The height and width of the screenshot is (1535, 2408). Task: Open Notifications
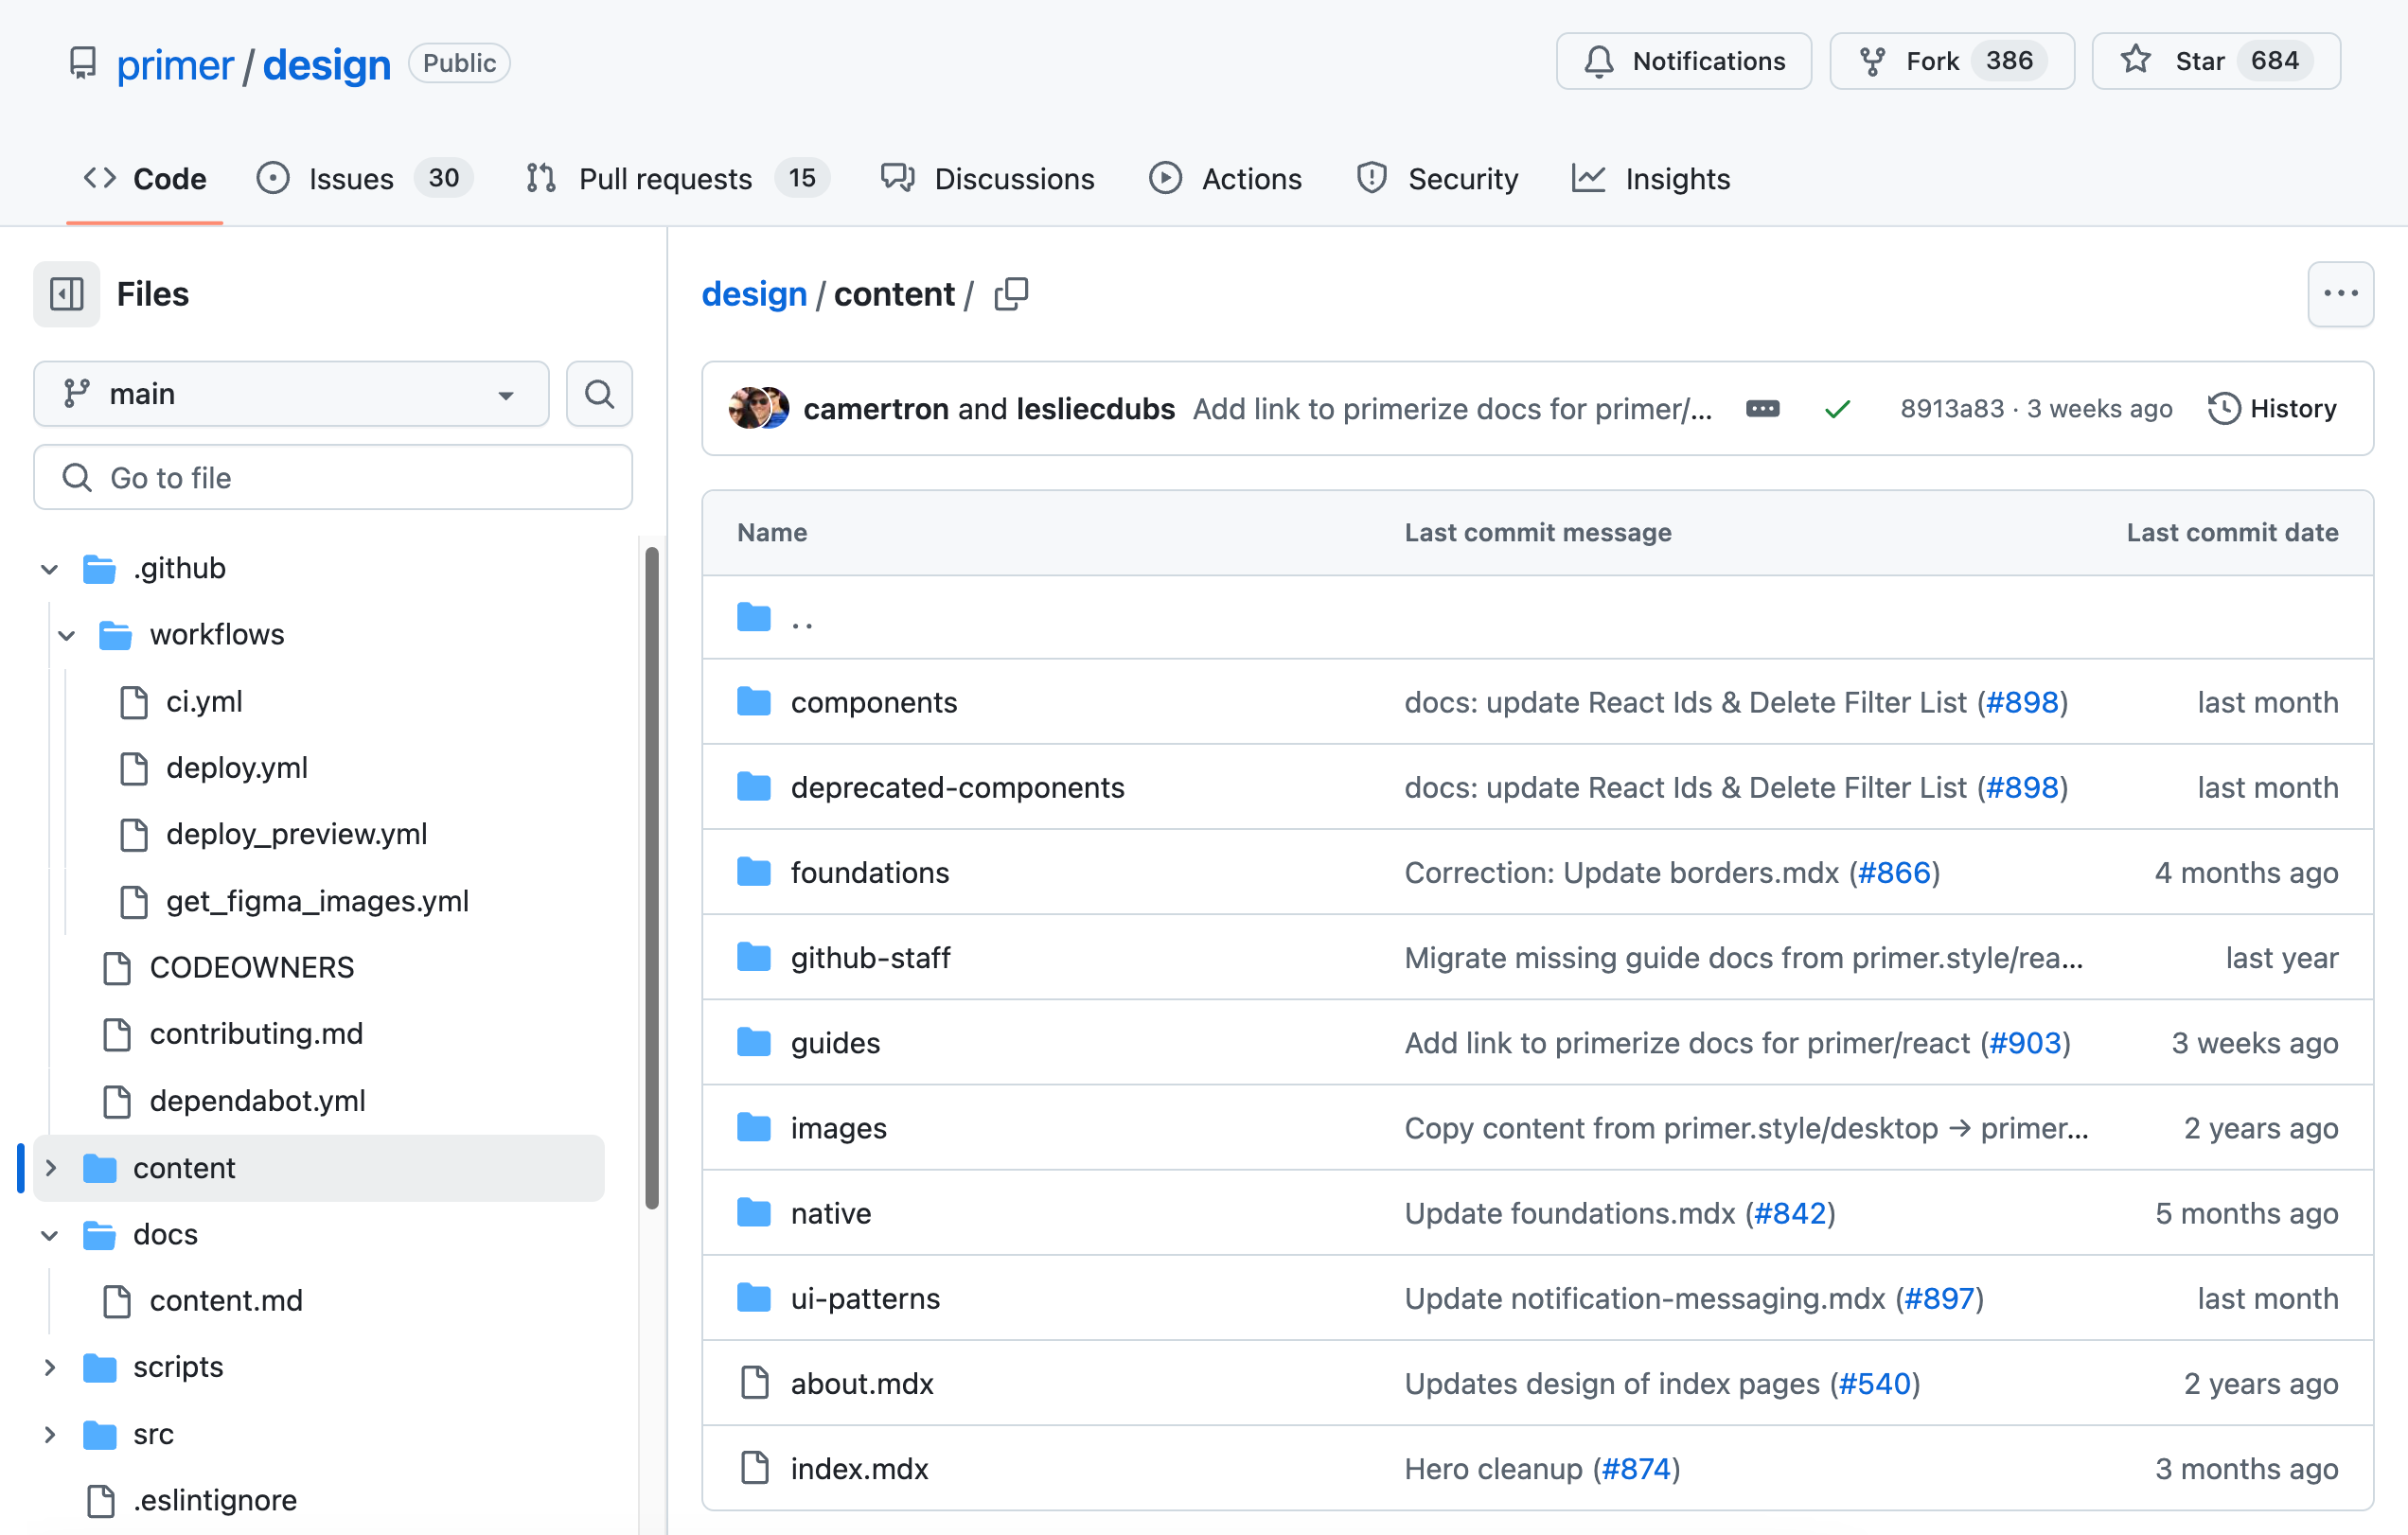click(1683, 61)
